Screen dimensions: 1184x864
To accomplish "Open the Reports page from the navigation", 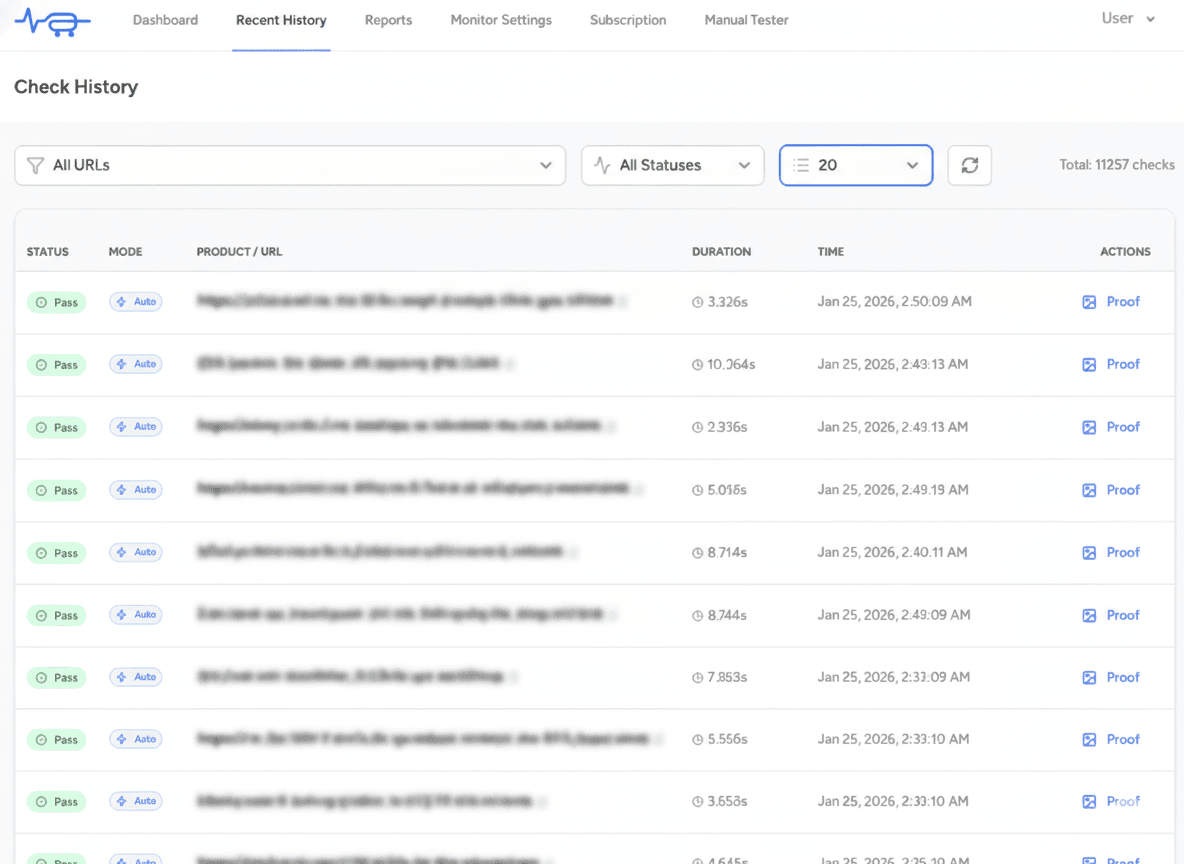I will coord(388,20).
